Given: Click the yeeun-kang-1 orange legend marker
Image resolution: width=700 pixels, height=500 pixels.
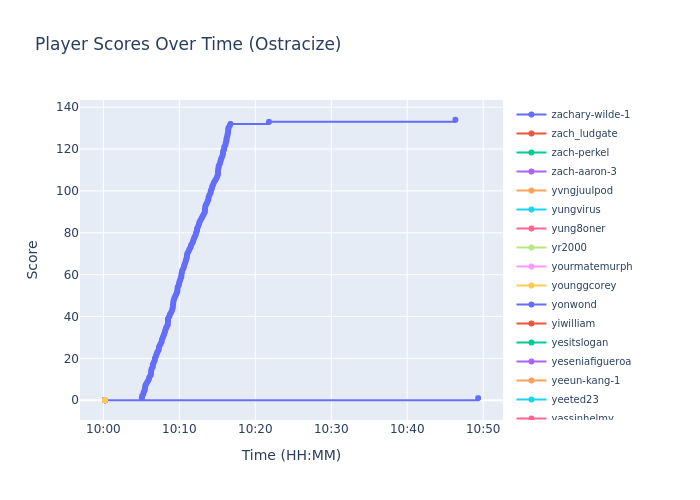Looking at the screenshot, I should coord(531,381).
